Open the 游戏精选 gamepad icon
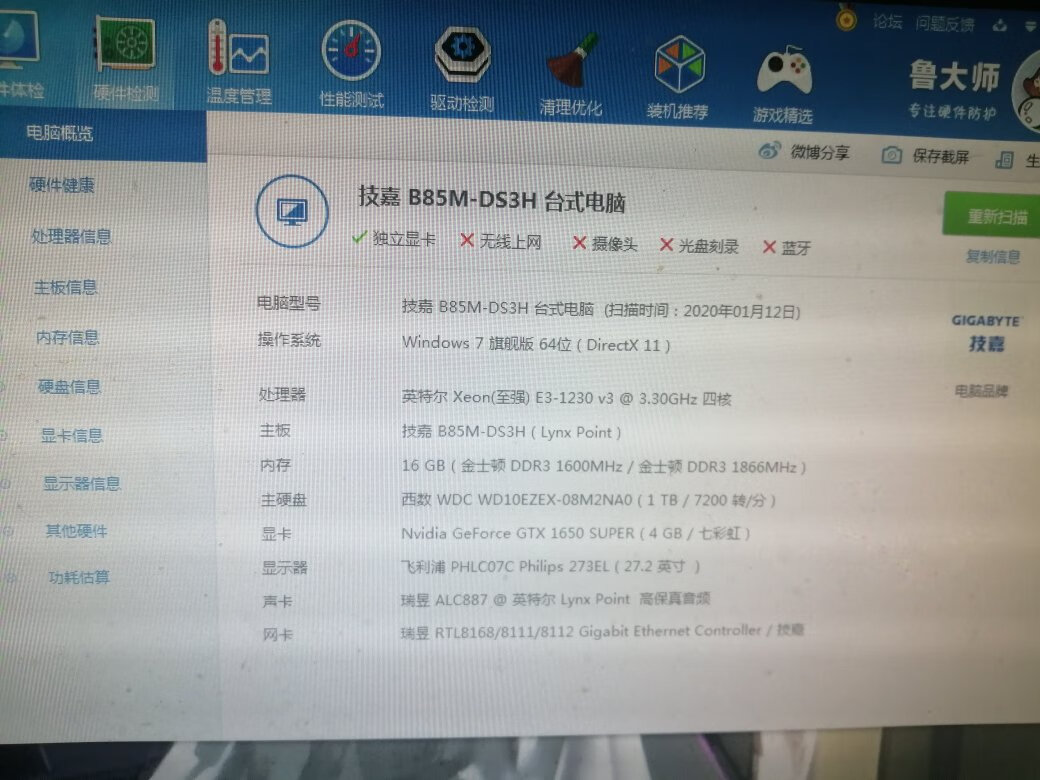The height and width of the screenshot is (780, 1040). pyautogui.click(x=783, y=84)
